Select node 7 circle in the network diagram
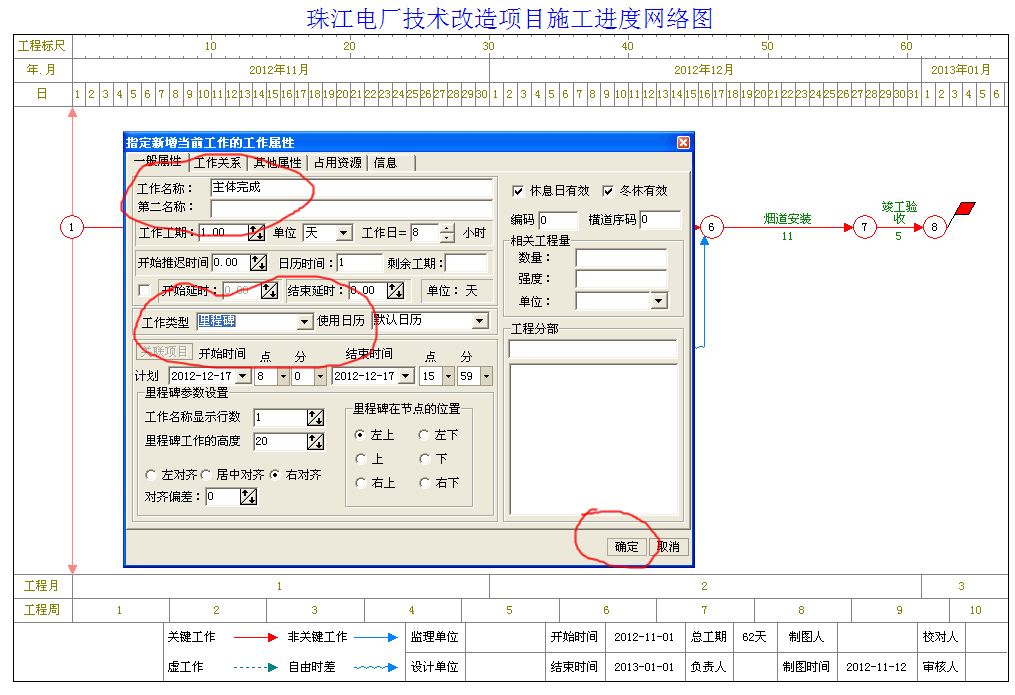The image size is (1015, 695). click(x=864, y=227)
